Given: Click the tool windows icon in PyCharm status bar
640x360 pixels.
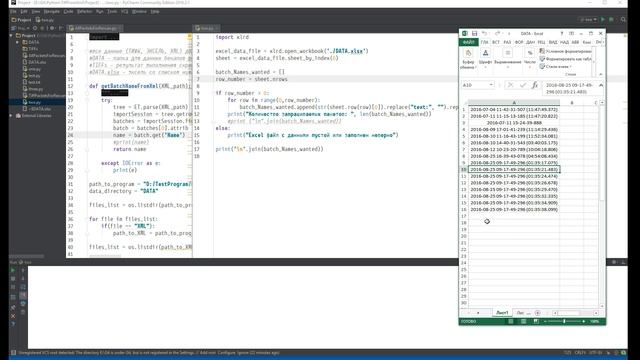Looking at the screenshot, I should (13, 353).
